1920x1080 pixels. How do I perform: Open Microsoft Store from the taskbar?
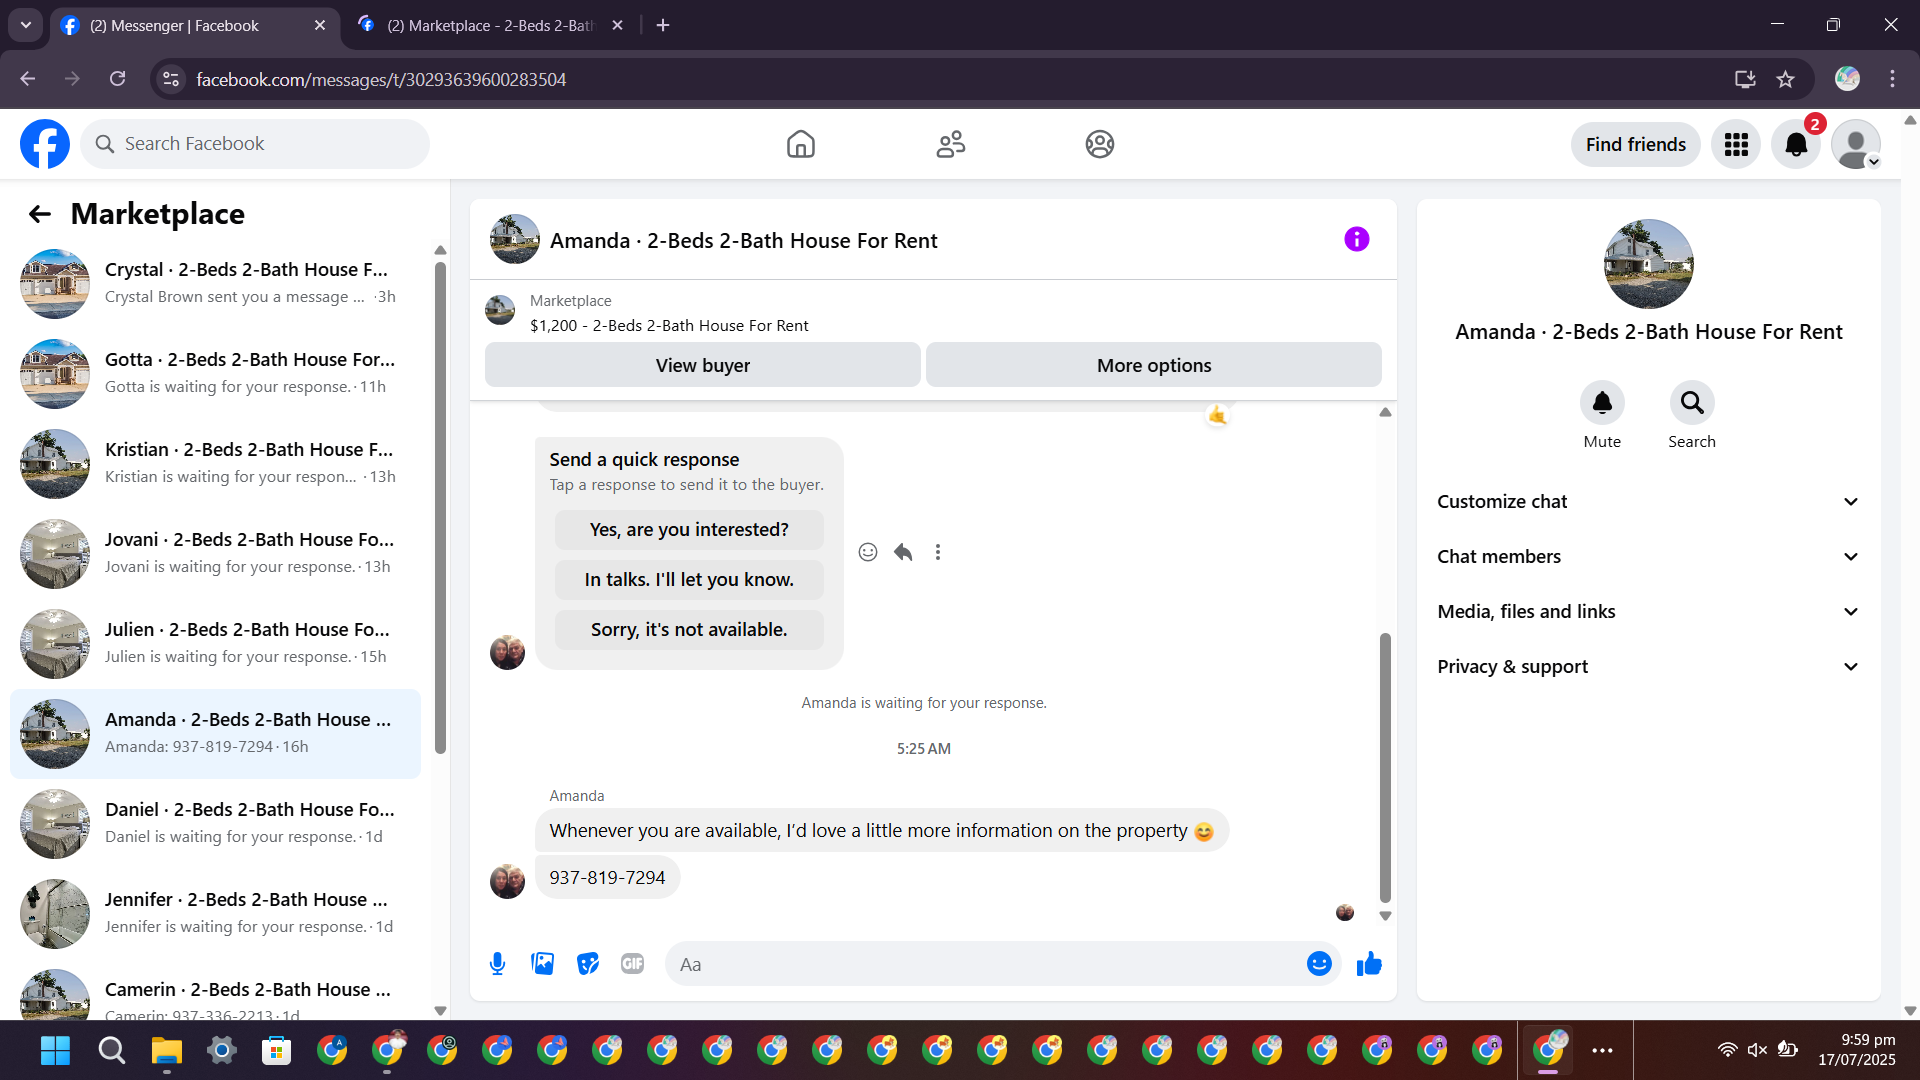[276, 1050]
